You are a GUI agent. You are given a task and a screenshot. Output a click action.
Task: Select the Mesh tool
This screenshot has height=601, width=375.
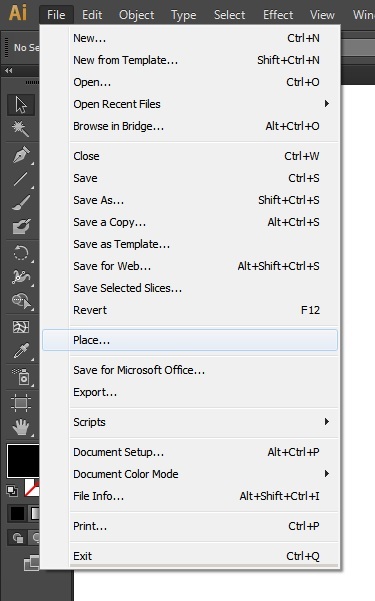click(21, 327)
